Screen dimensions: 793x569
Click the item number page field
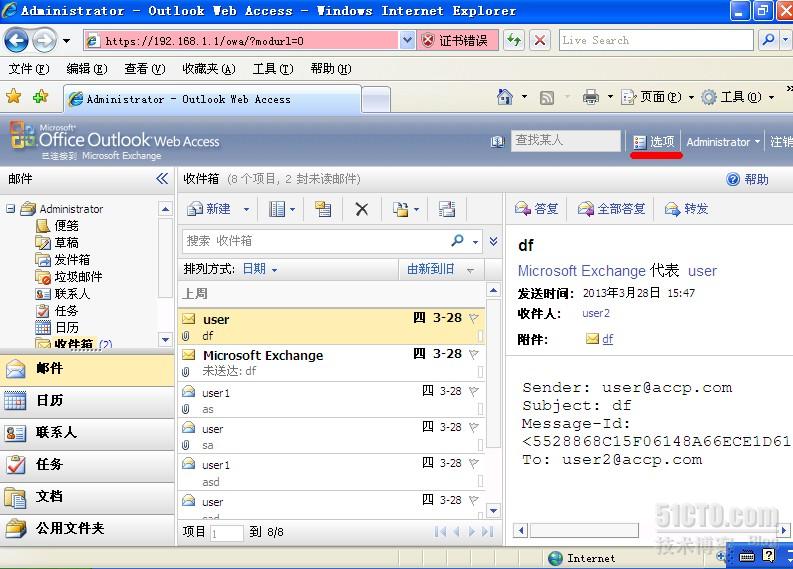(x=227, y=533)
